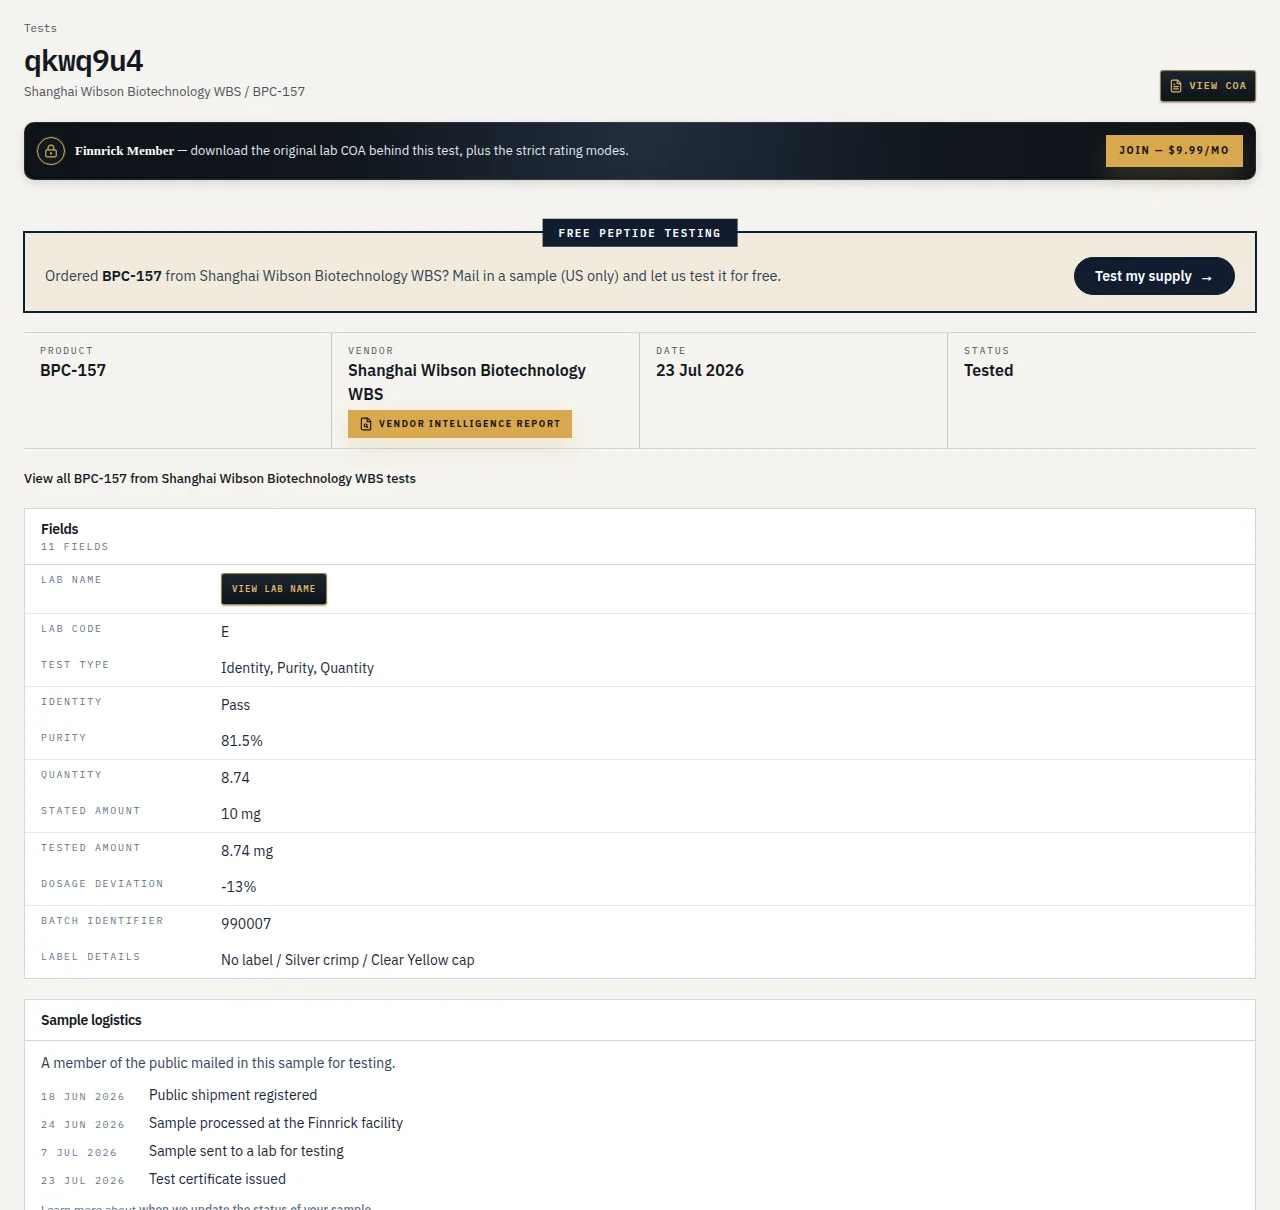The width and height of the screenshot is (1280, 1210).
Task: Join membership via JOIN — $9.99/MO button
Action: [x=1174, y=151]
